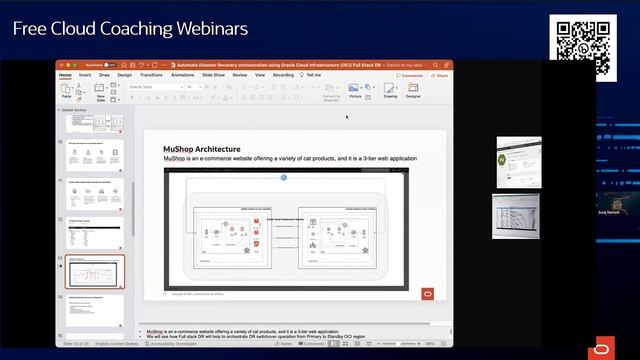Select slide 12 thumbnail
This screenshot has height=360, width=640.
[x=95, y=233]
